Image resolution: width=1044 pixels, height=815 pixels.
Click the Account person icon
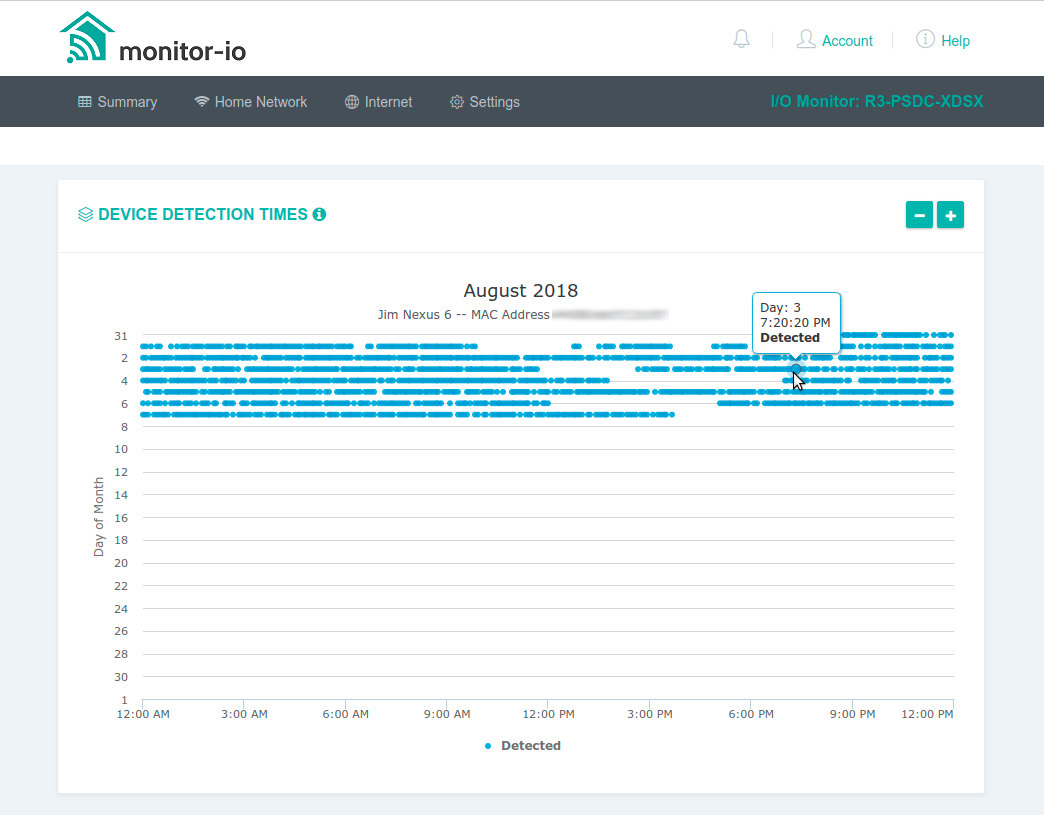[806, 39]
